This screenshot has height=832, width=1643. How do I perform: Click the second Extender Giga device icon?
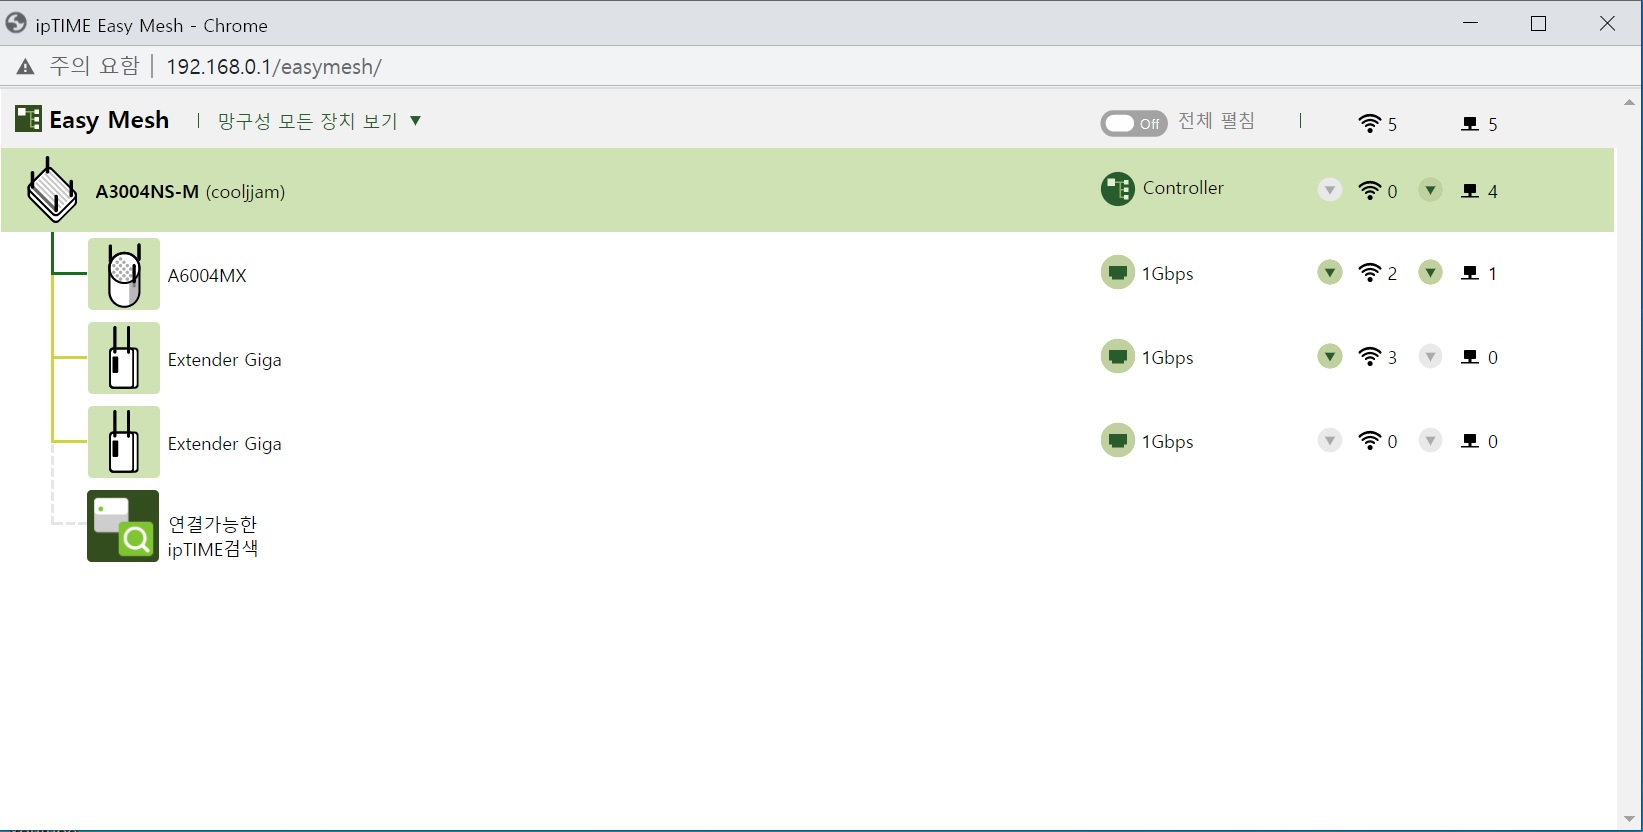coord(123,442)
